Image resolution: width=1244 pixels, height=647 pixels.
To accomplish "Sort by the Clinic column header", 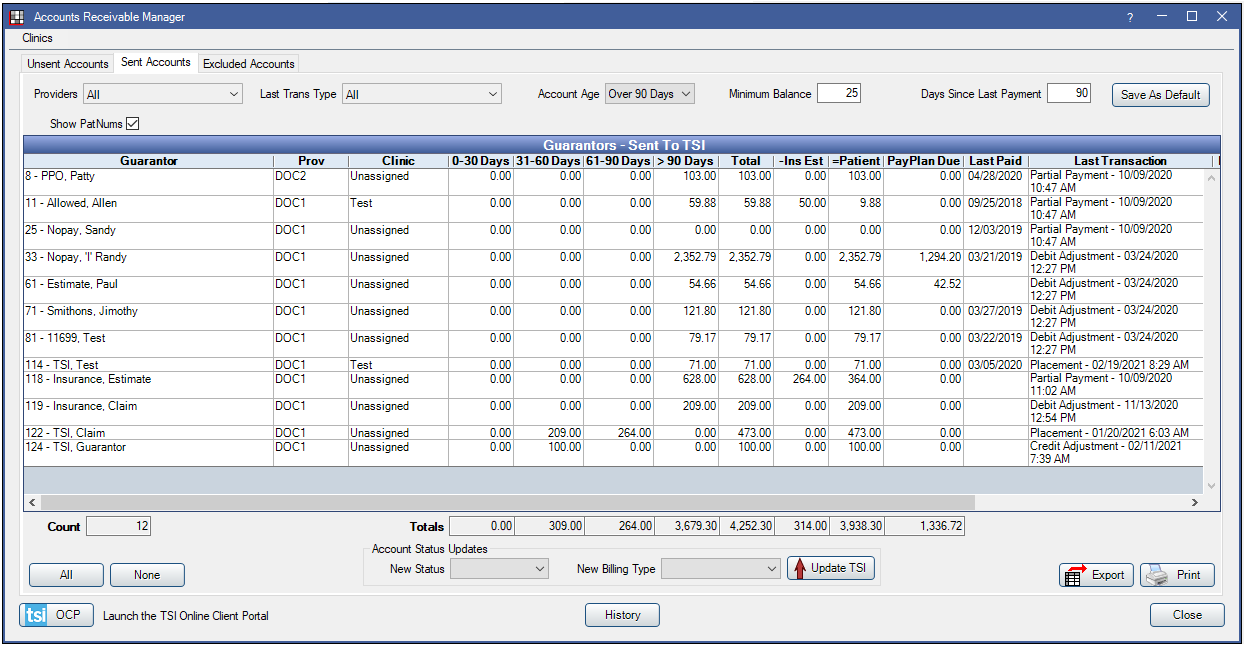I will (398, 160).
